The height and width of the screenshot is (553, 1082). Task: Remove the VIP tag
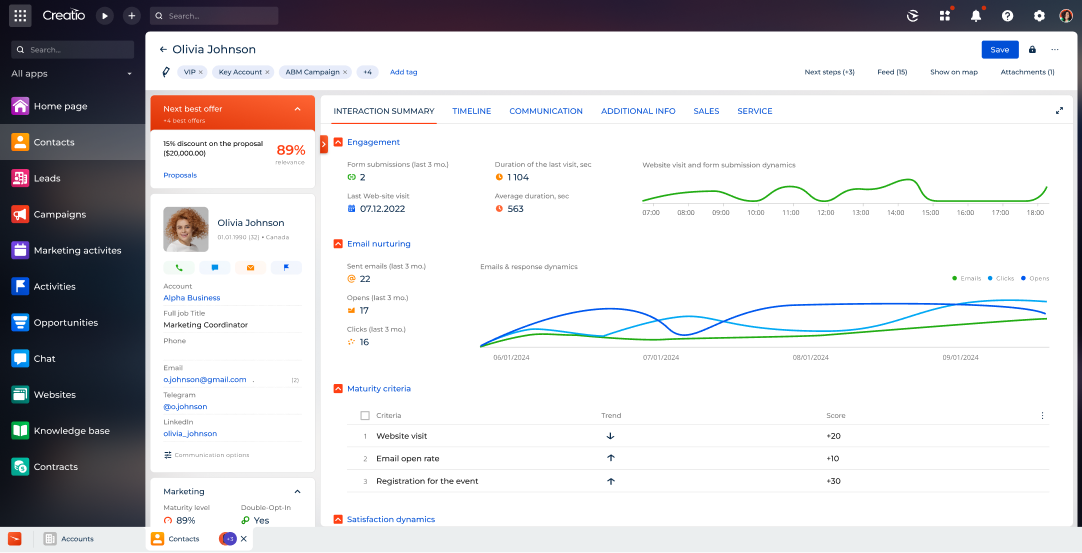pos(200,72)
